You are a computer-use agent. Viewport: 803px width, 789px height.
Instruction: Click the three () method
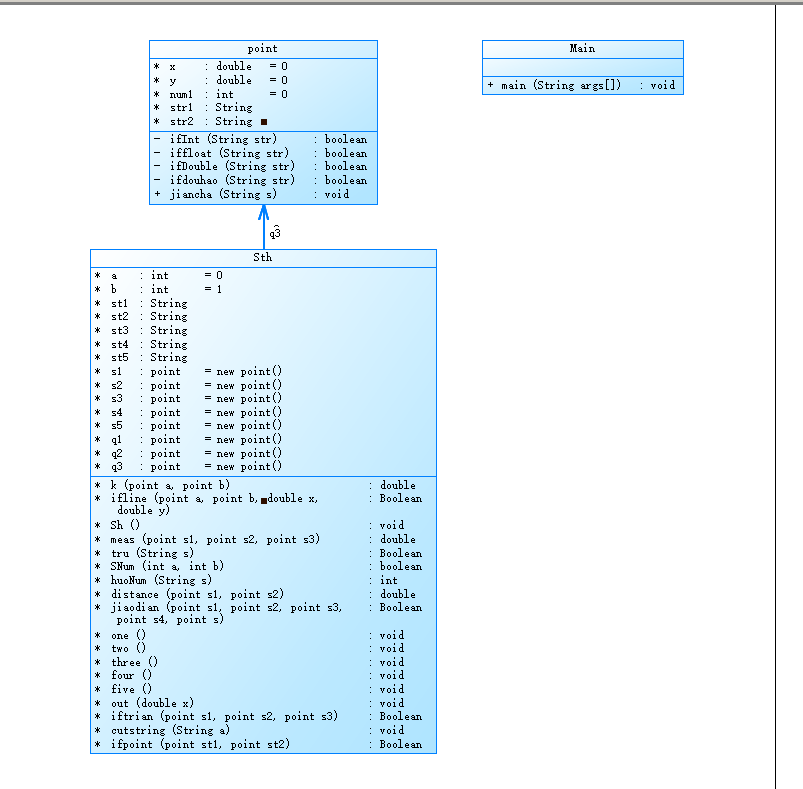pos(249,663)
